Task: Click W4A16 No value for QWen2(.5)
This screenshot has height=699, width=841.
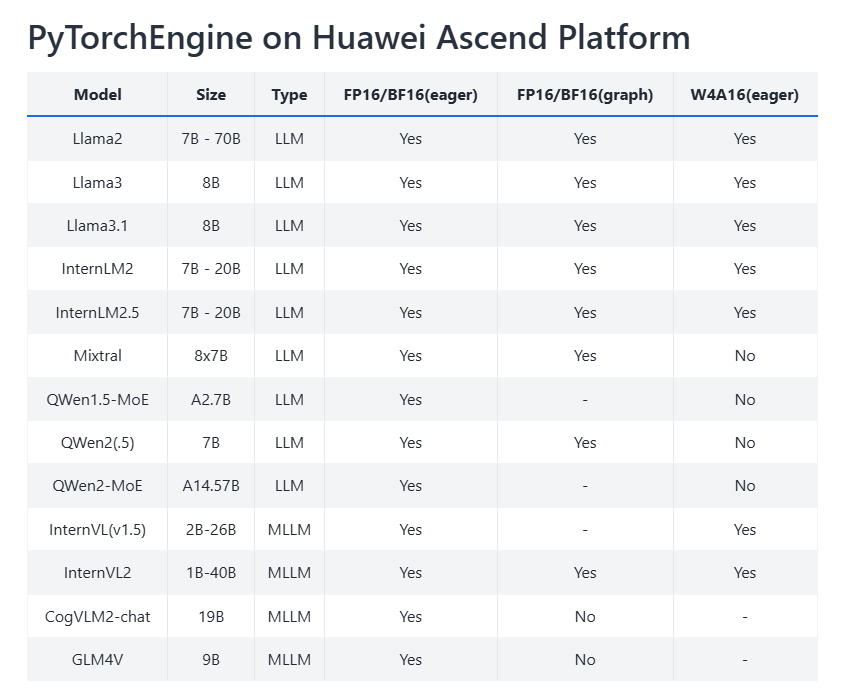Action: point(744,443)
